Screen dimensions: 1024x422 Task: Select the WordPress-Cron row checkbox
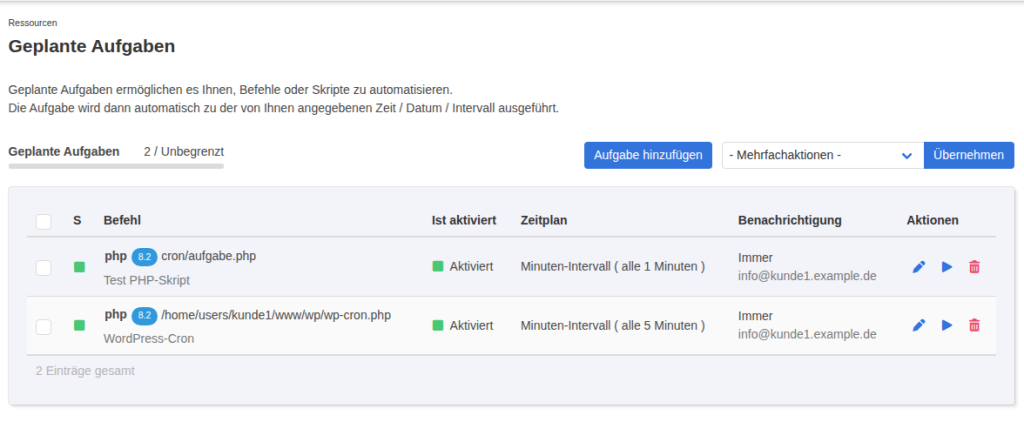tap(44, 326)
